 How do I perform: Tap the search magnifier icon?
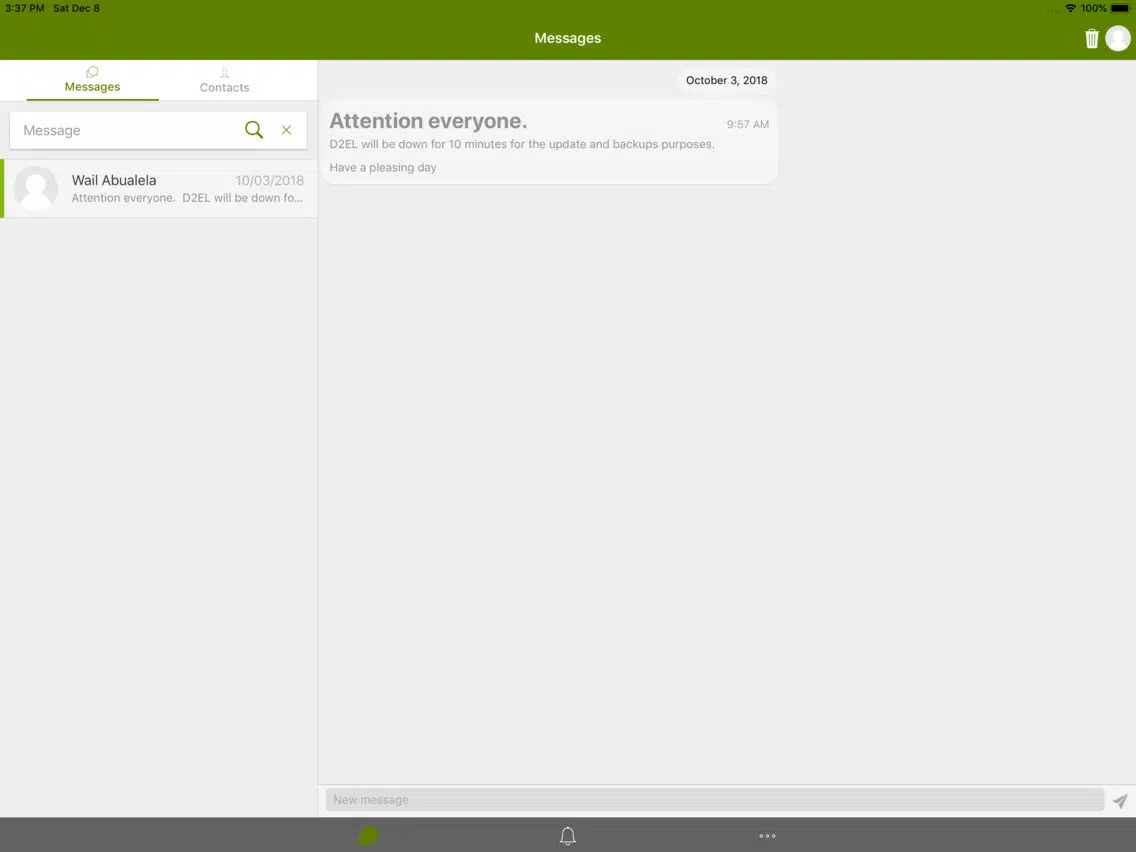click(254, 130)
